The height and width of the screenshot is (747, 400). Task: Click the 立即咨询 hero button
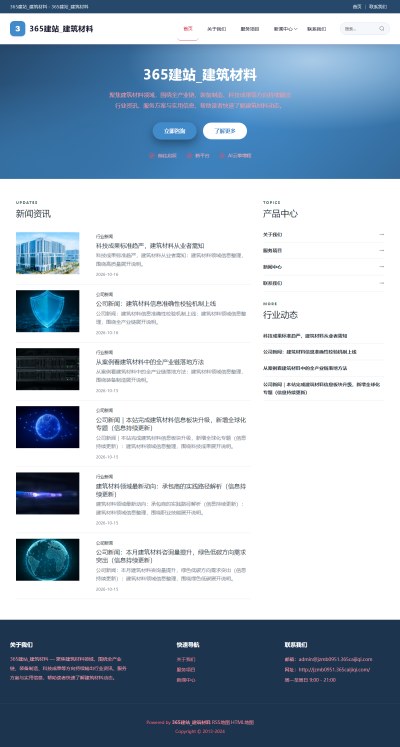click(x=174, y=131)
